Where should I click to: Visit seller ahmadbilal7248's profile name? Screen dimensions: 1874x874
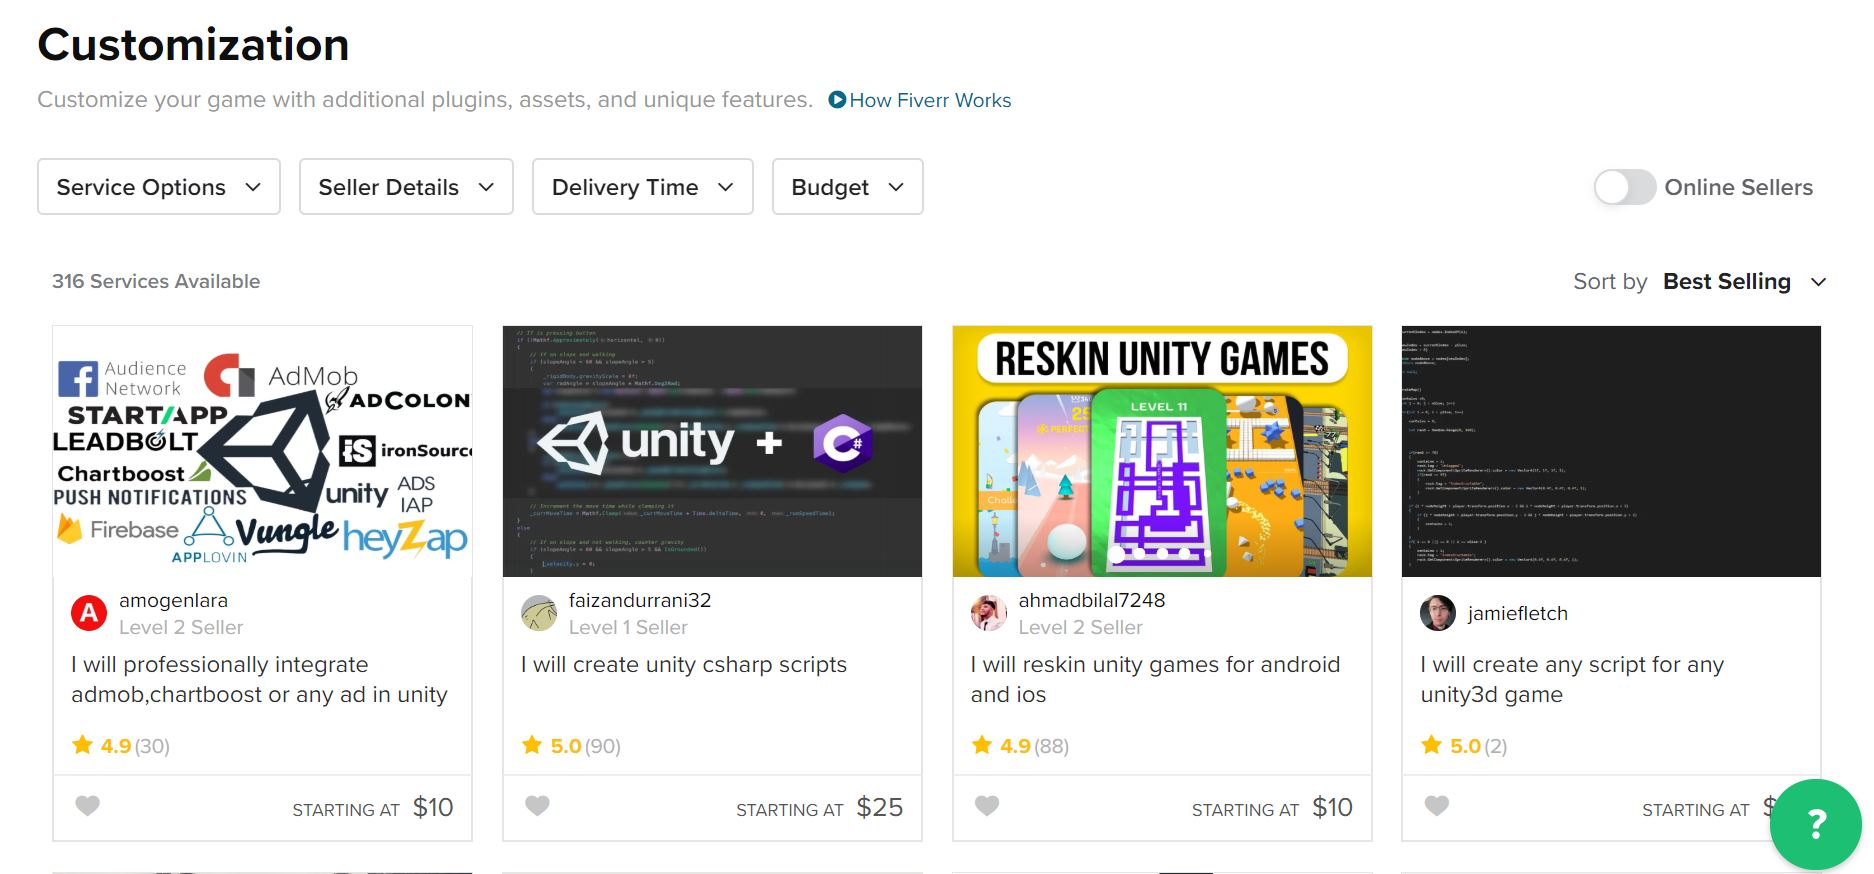click(1092, 600)
